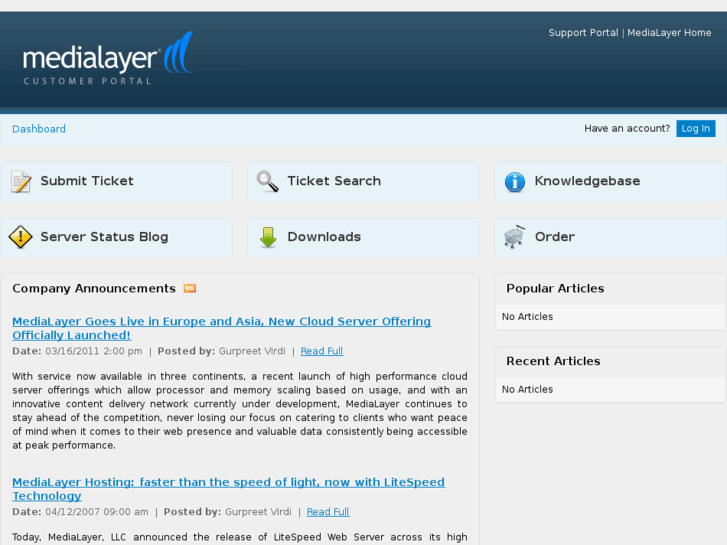Click the first 'Gurpreet Virdi' author name
Image resolution: width=727 pixels, height=545 pixels.
[252, 351]
